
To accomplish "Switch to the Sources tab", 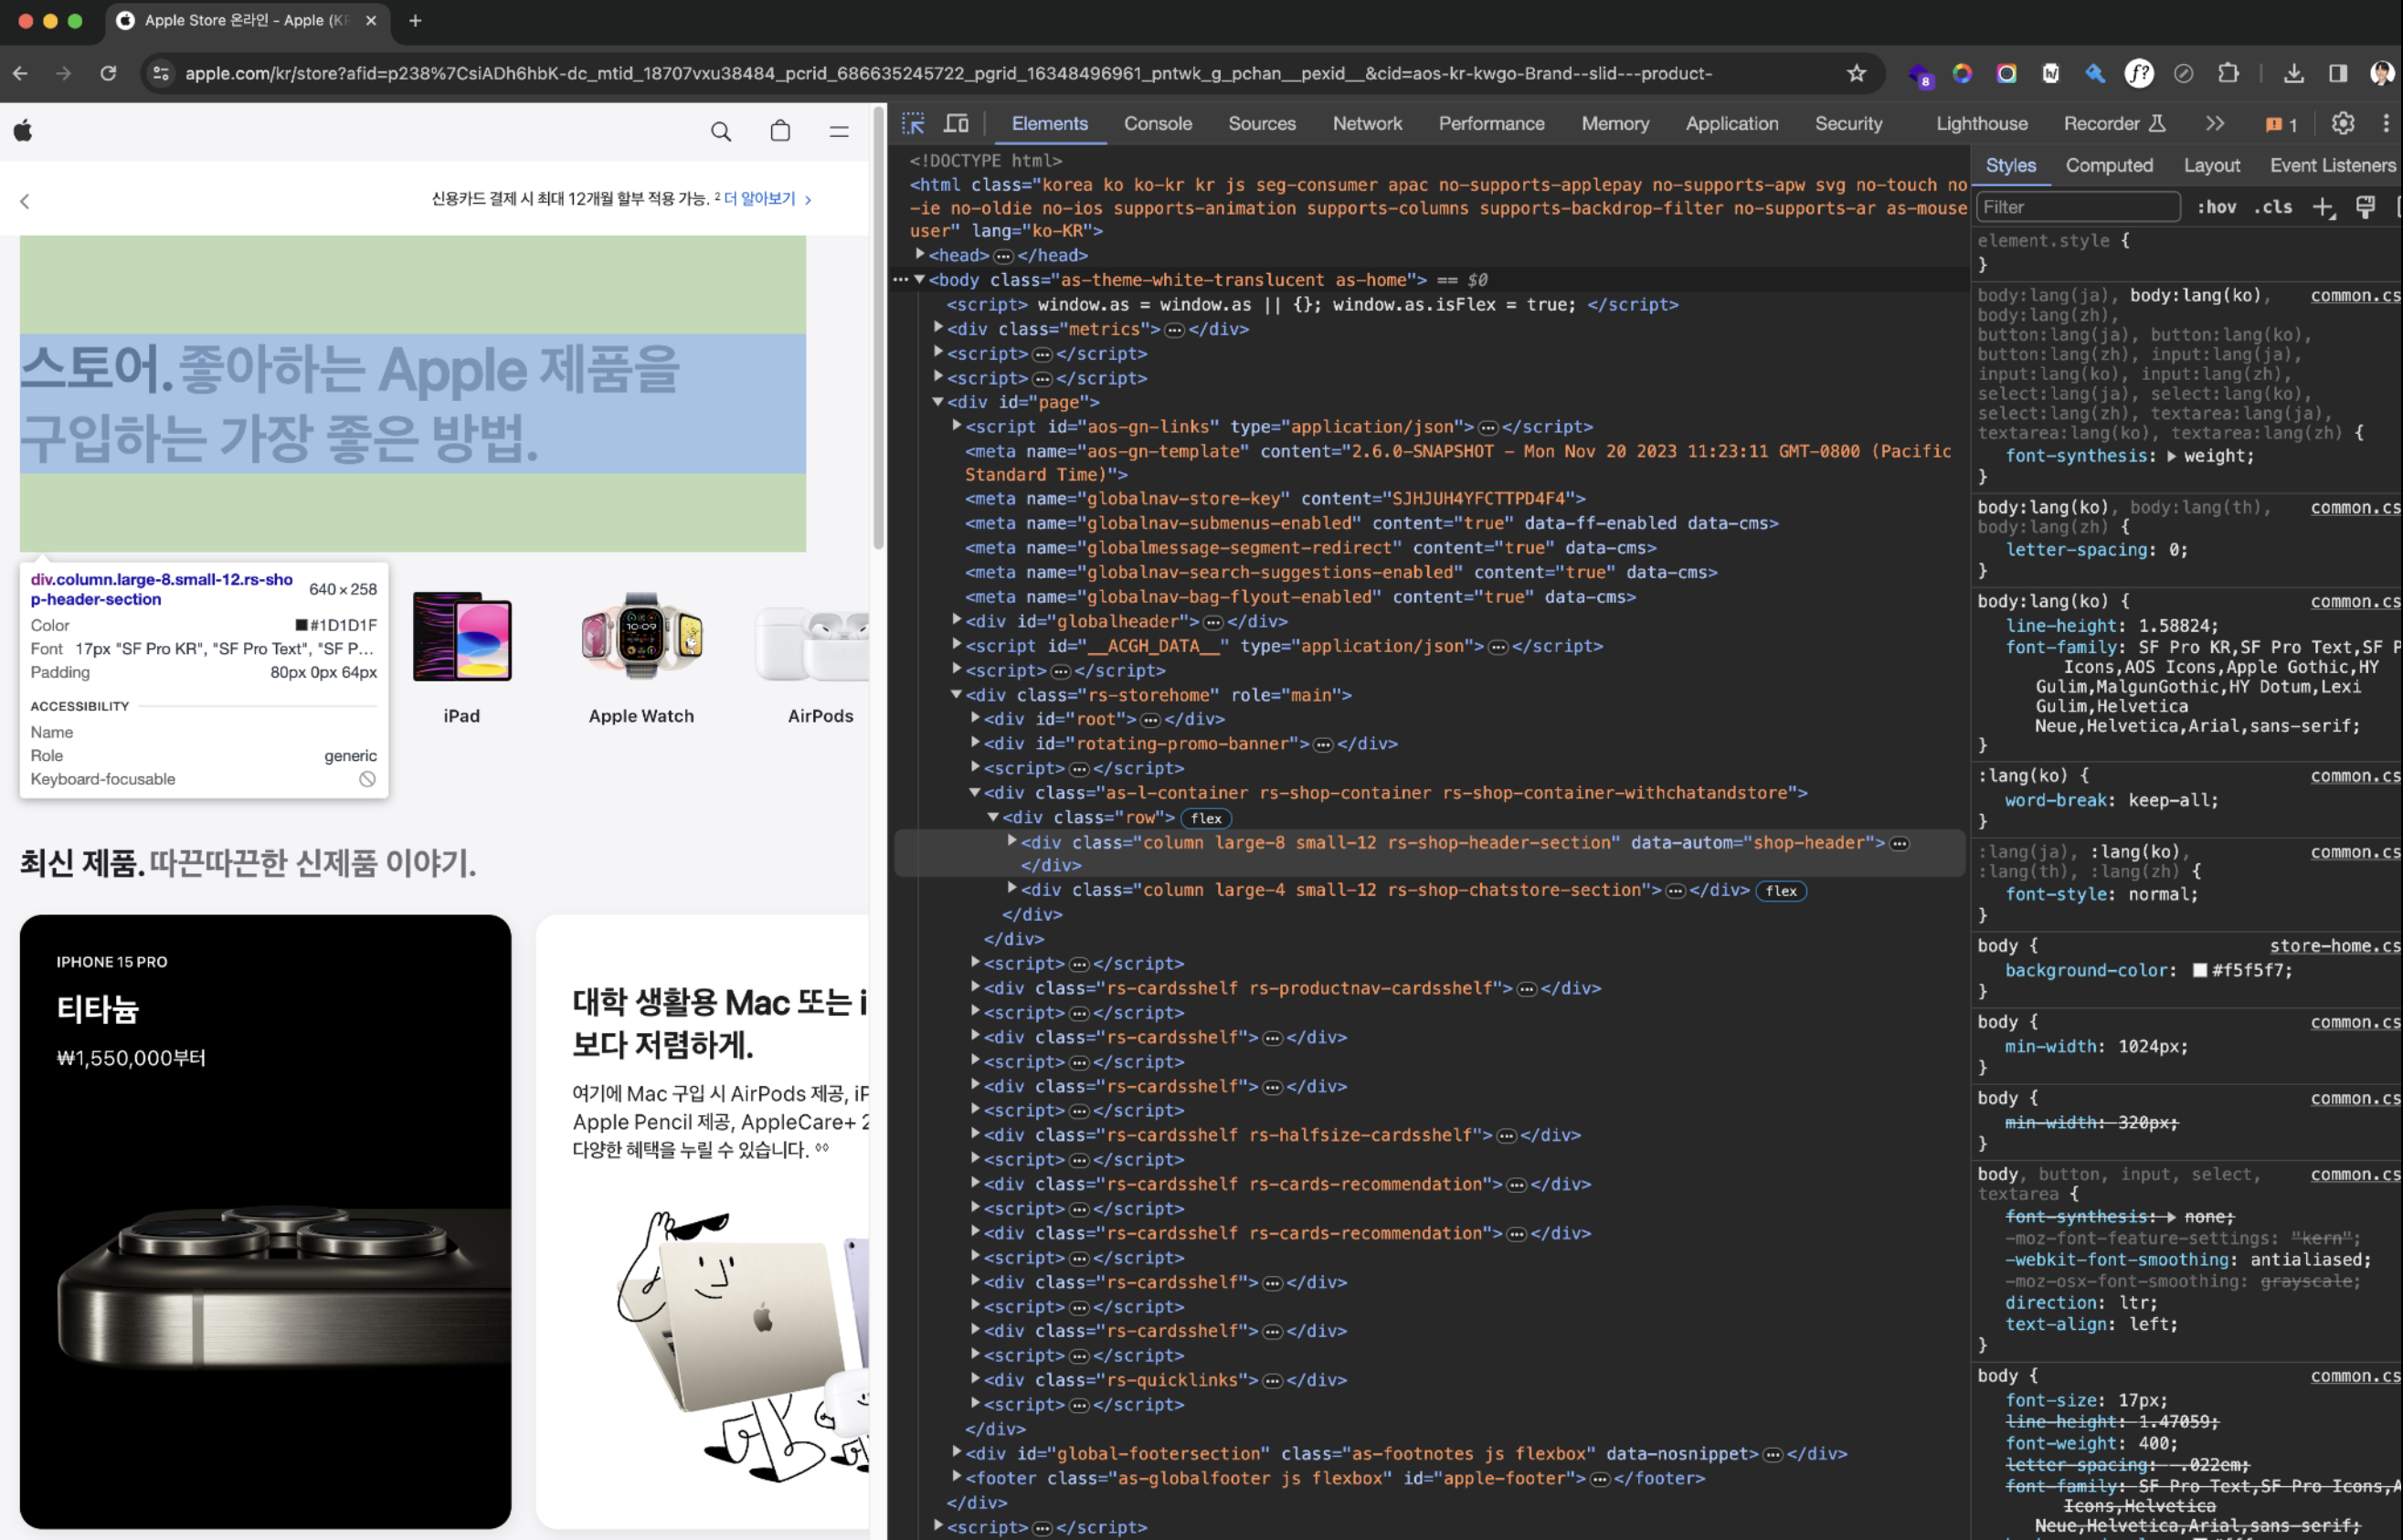I will [1261, 123].
